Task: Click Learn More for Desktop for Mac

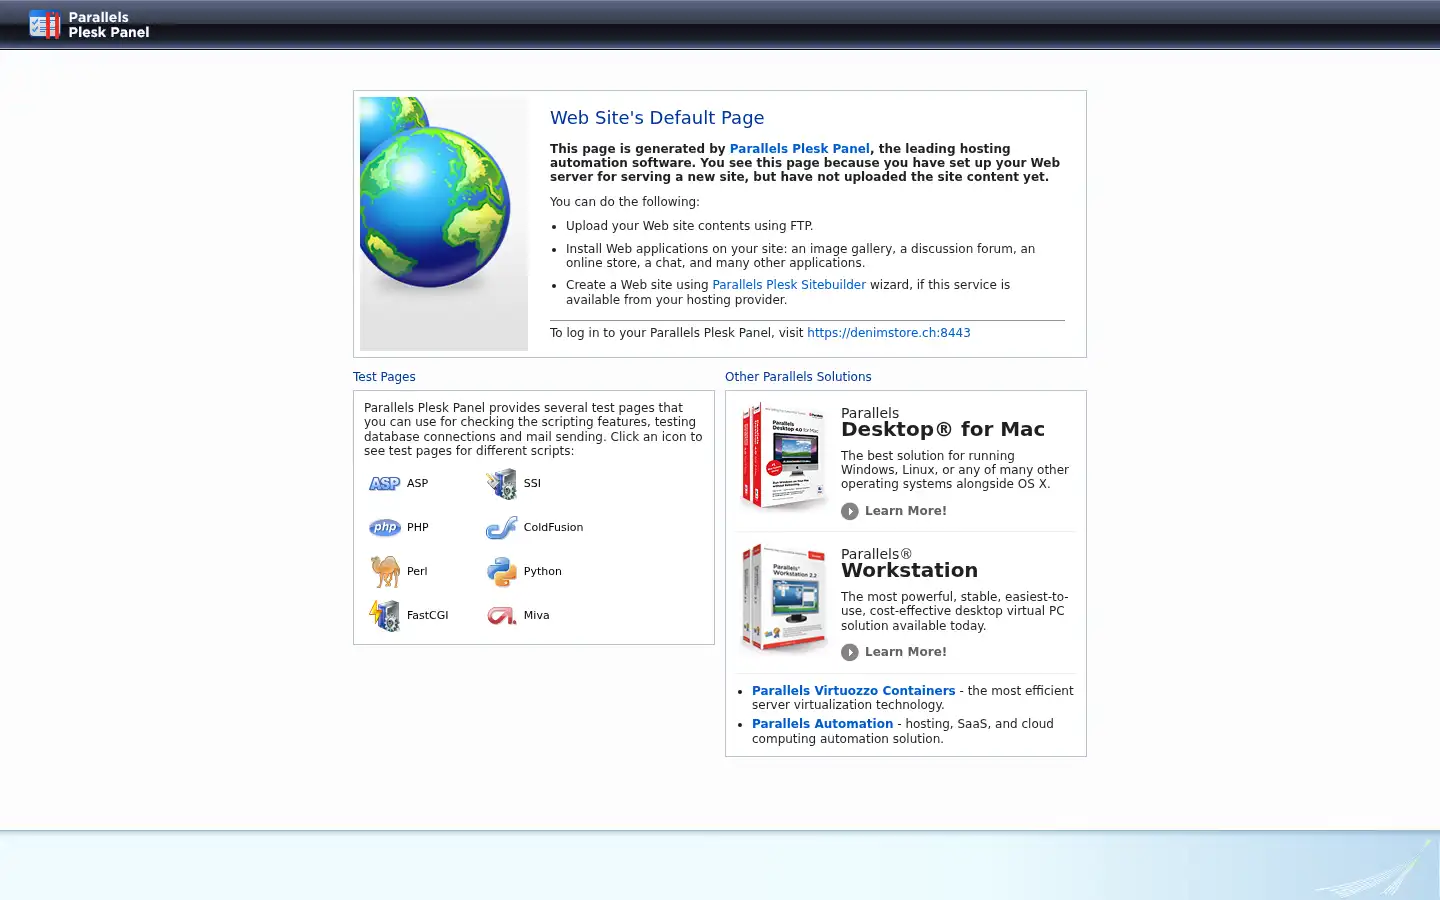Action: (905, 511)
